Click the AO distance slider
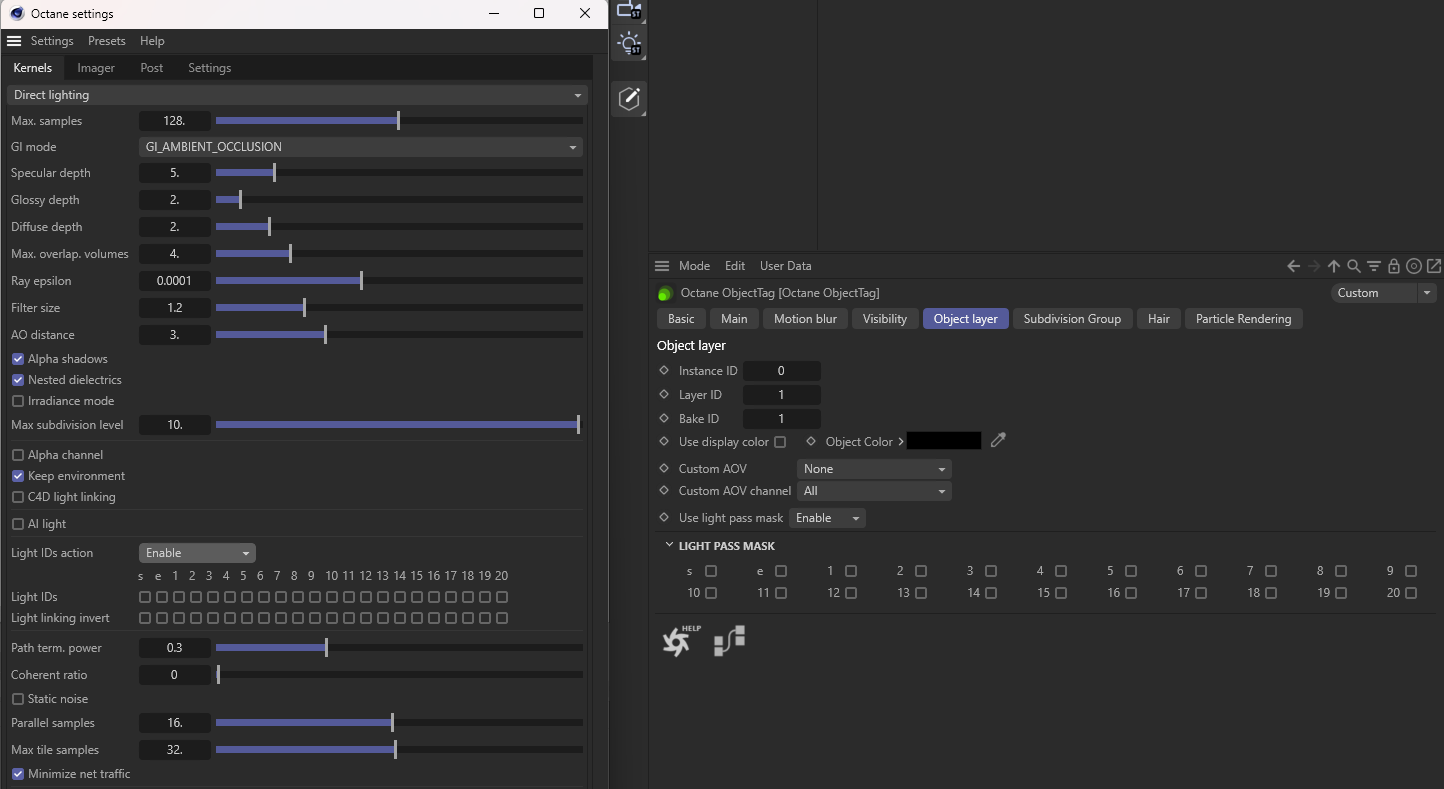Screen dimensions: 1444x789 [x=399, y=335]
